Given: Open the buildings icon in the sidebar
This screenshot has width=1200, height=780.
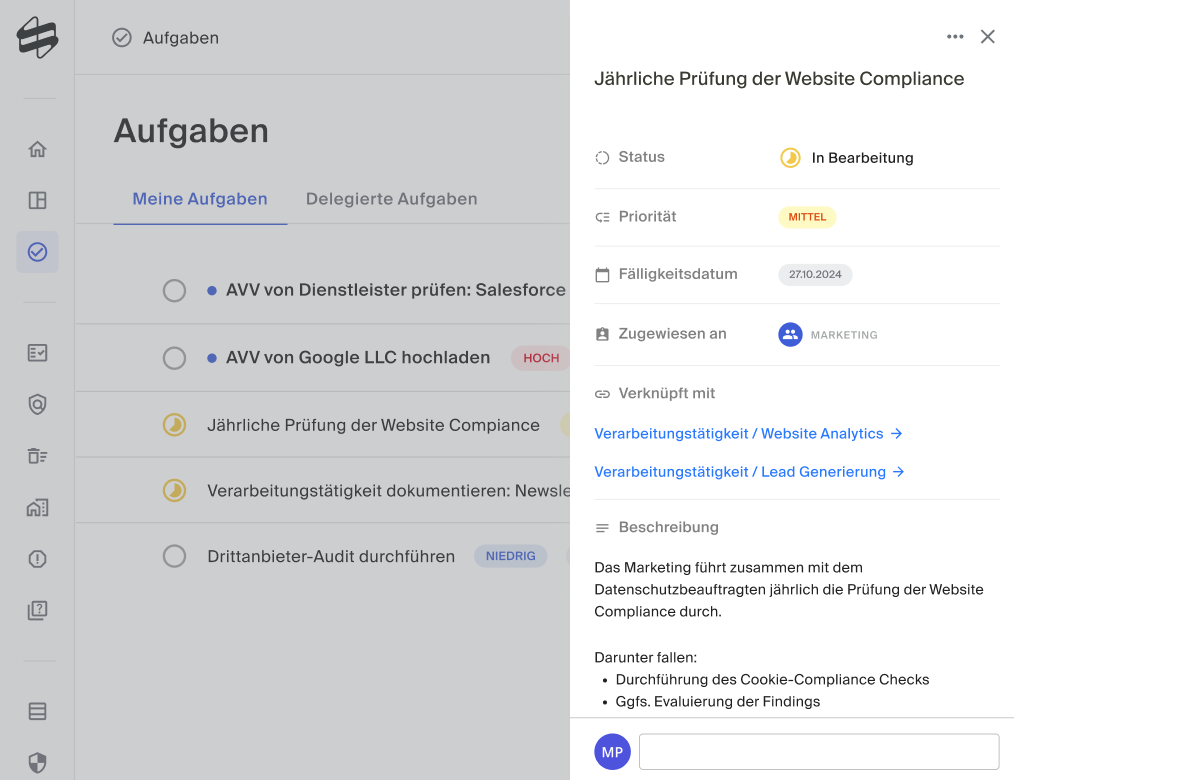Looking at the screenshot, I should 37,507.
